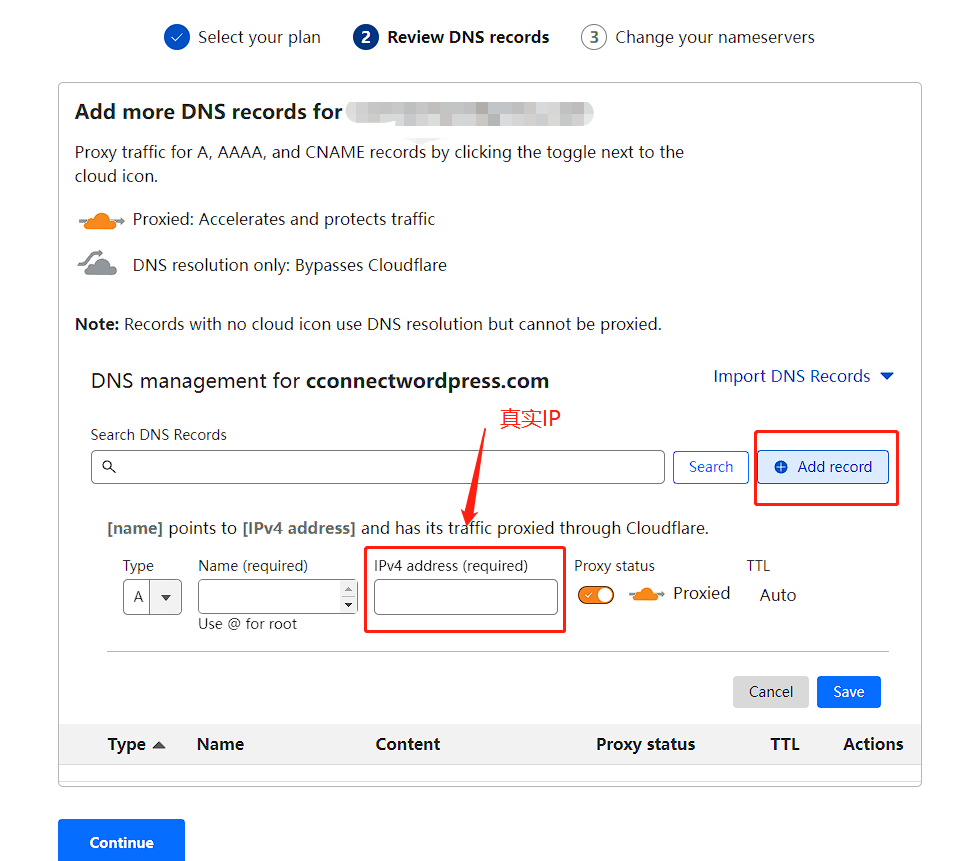This screenshot has width=960, height=861.
Task: Click the 'Proxied' status label in form
Action: (x=702, y=593)
